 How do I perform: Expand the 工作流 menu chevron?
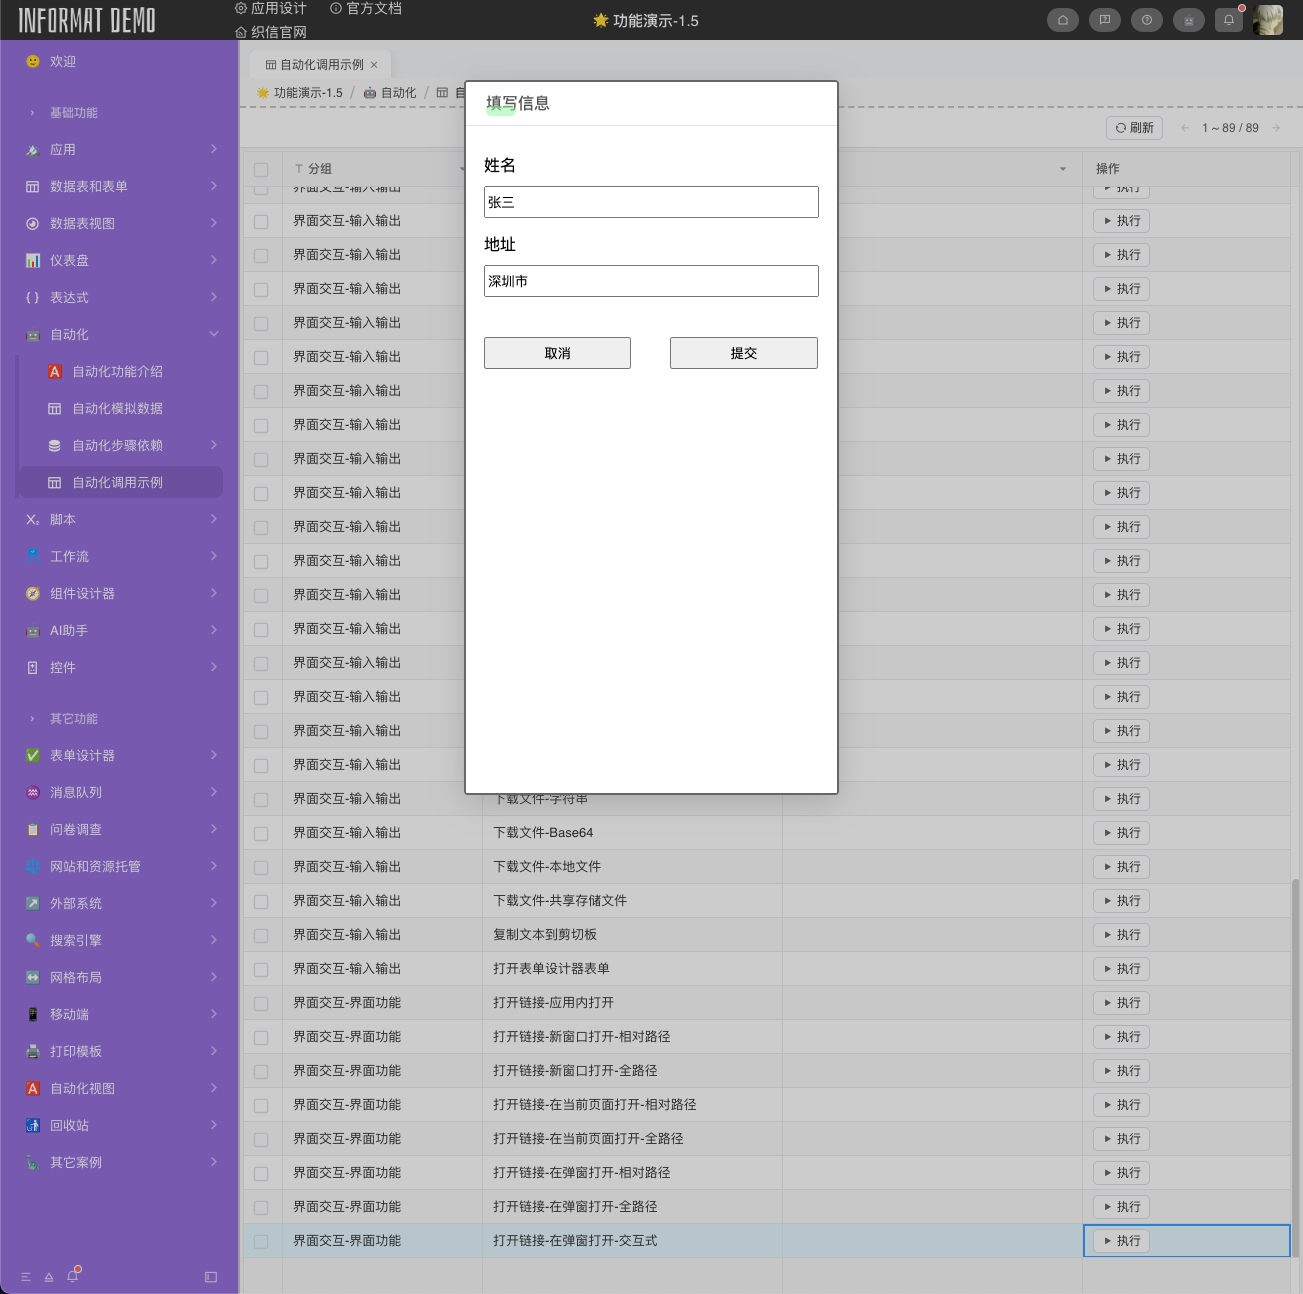coord(214,556)
